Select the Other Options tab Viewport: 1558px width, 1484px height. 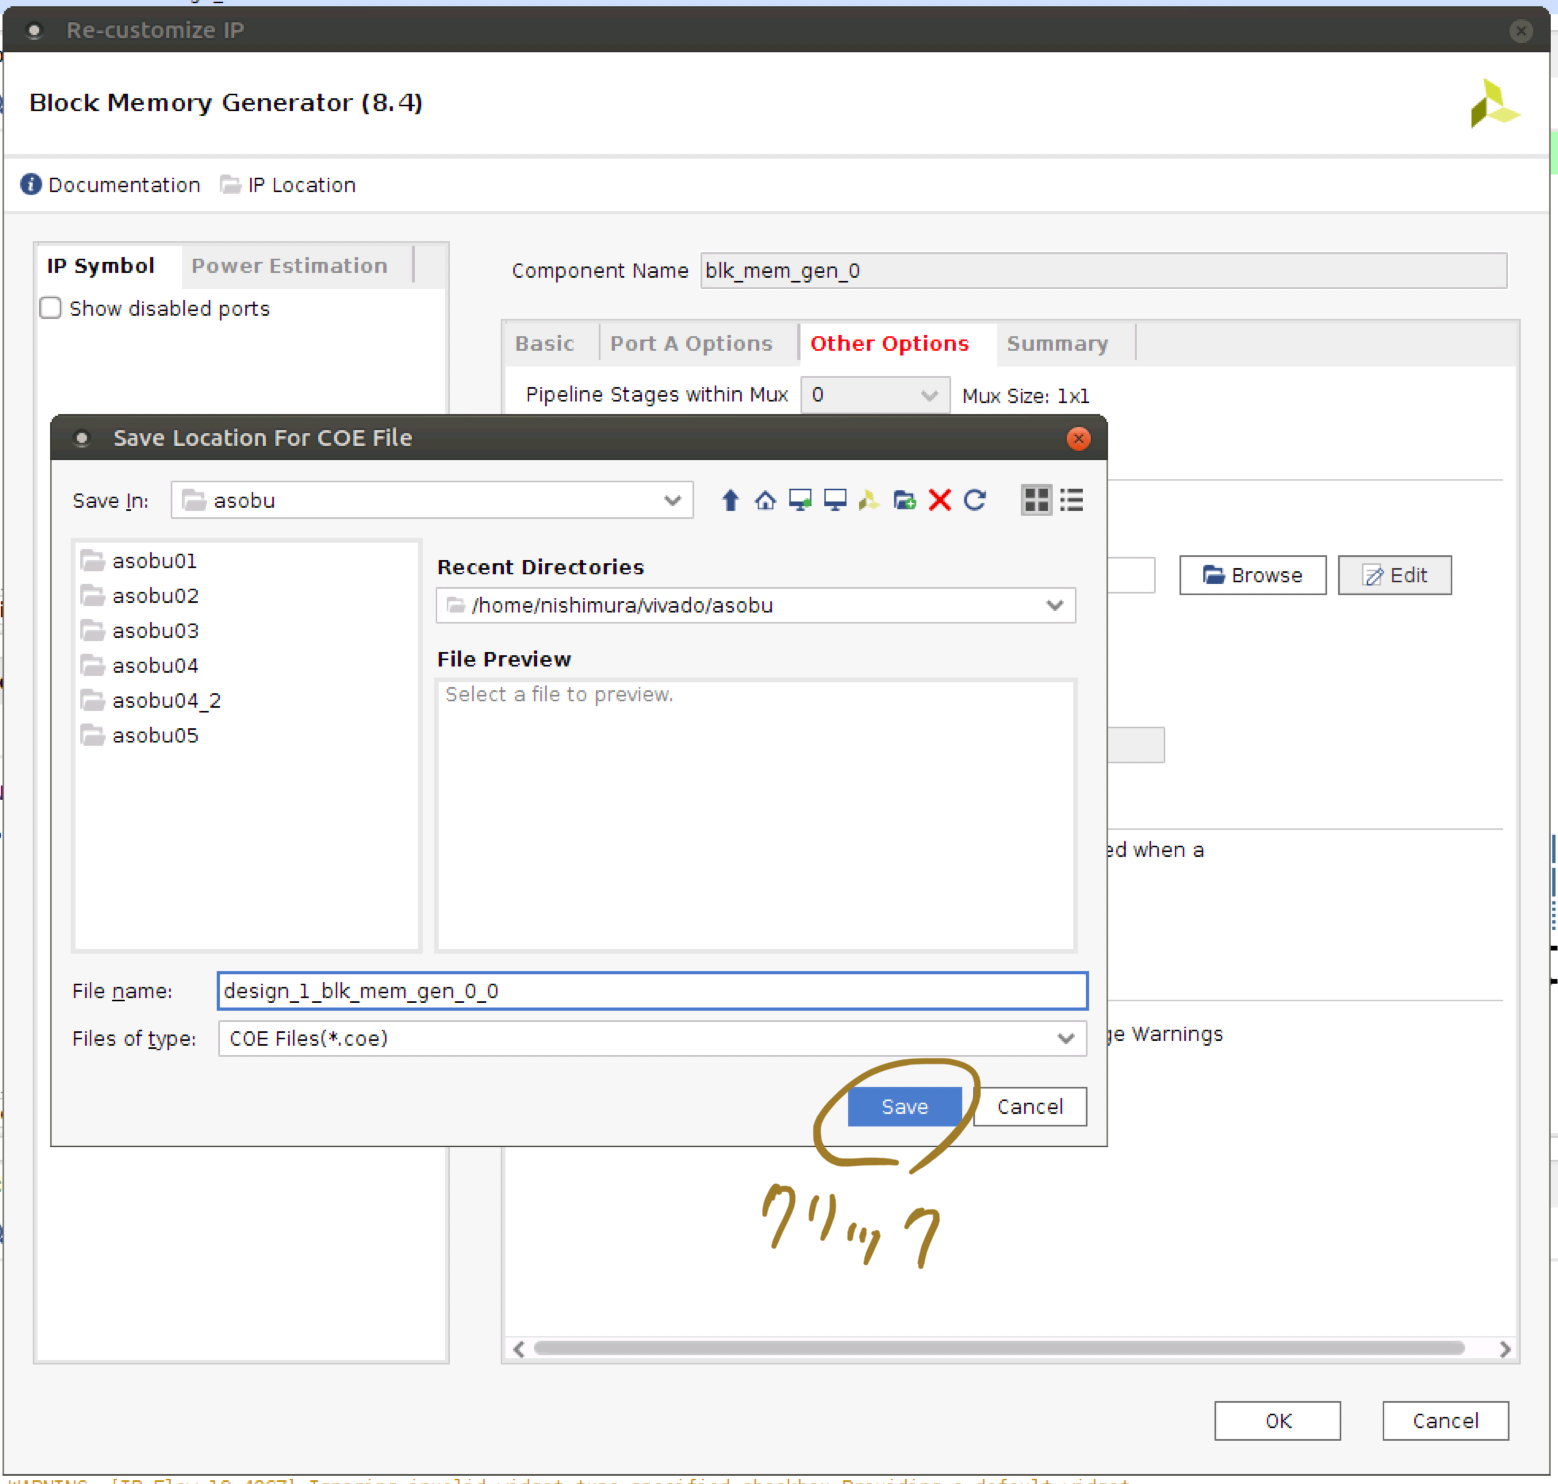click(x=890, y=344)
